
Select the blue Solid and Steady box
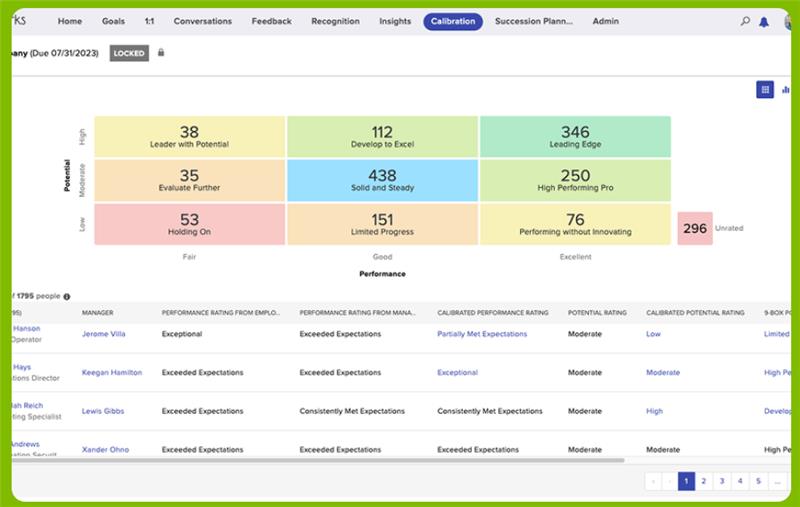point(382,181)
